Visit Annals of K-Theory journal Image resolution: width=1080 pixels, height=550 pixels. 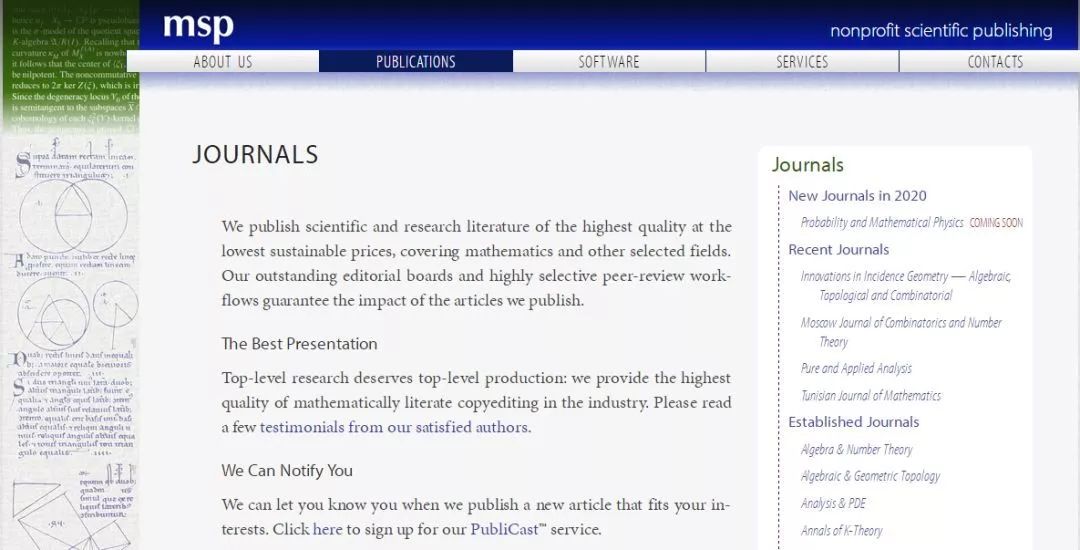pos(841,530)
